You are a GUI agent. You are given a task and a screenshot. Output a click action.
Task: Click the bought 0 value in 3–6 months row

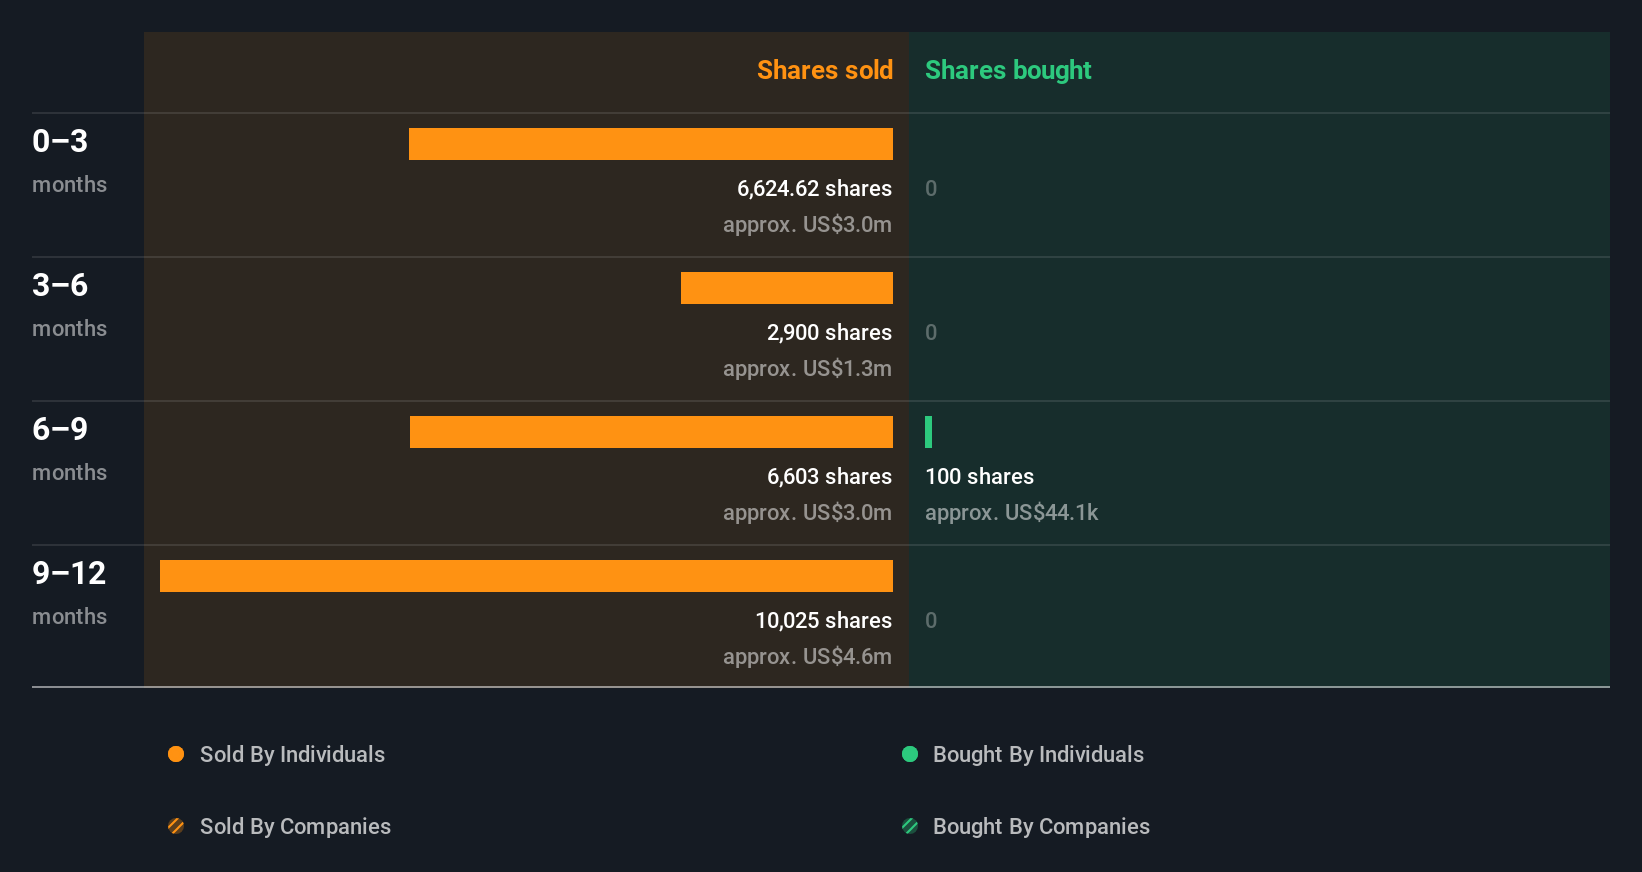tap(931, 332)
